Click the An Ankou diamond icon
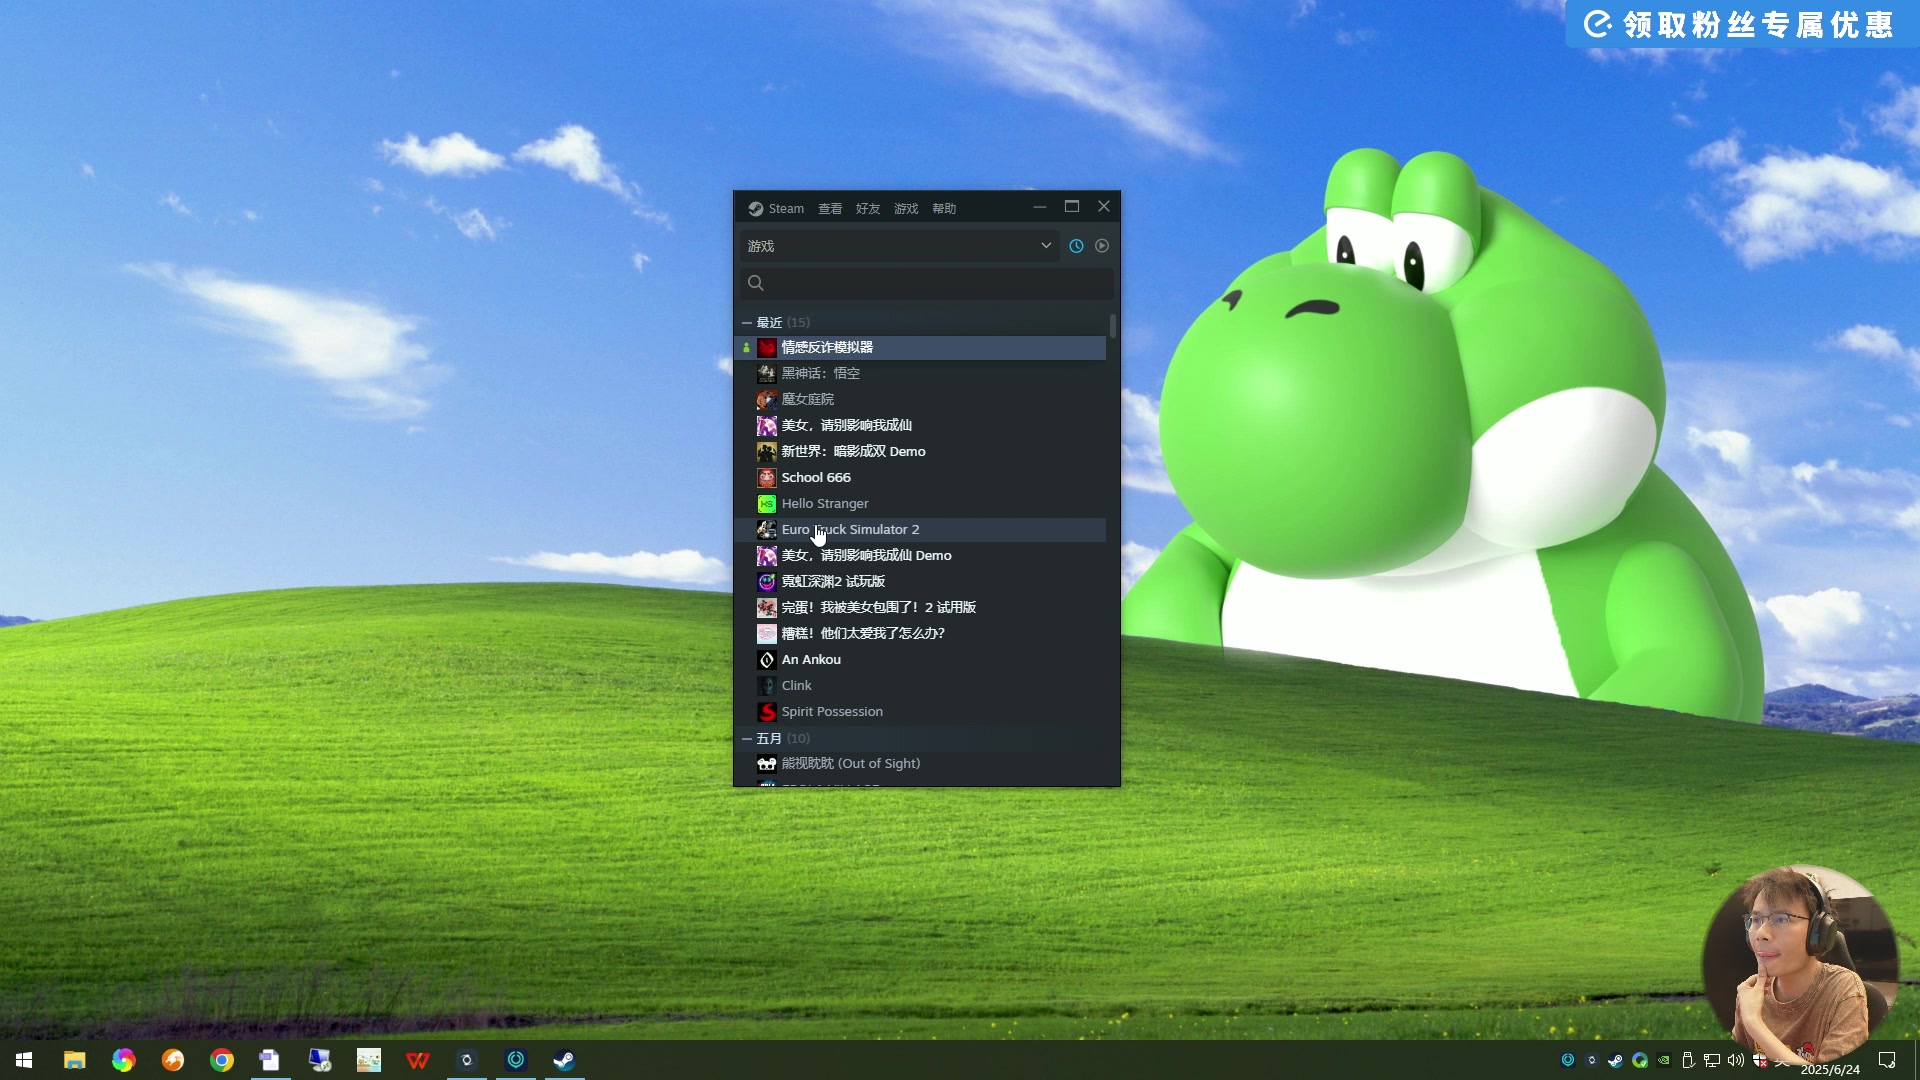 coord(767,659)
